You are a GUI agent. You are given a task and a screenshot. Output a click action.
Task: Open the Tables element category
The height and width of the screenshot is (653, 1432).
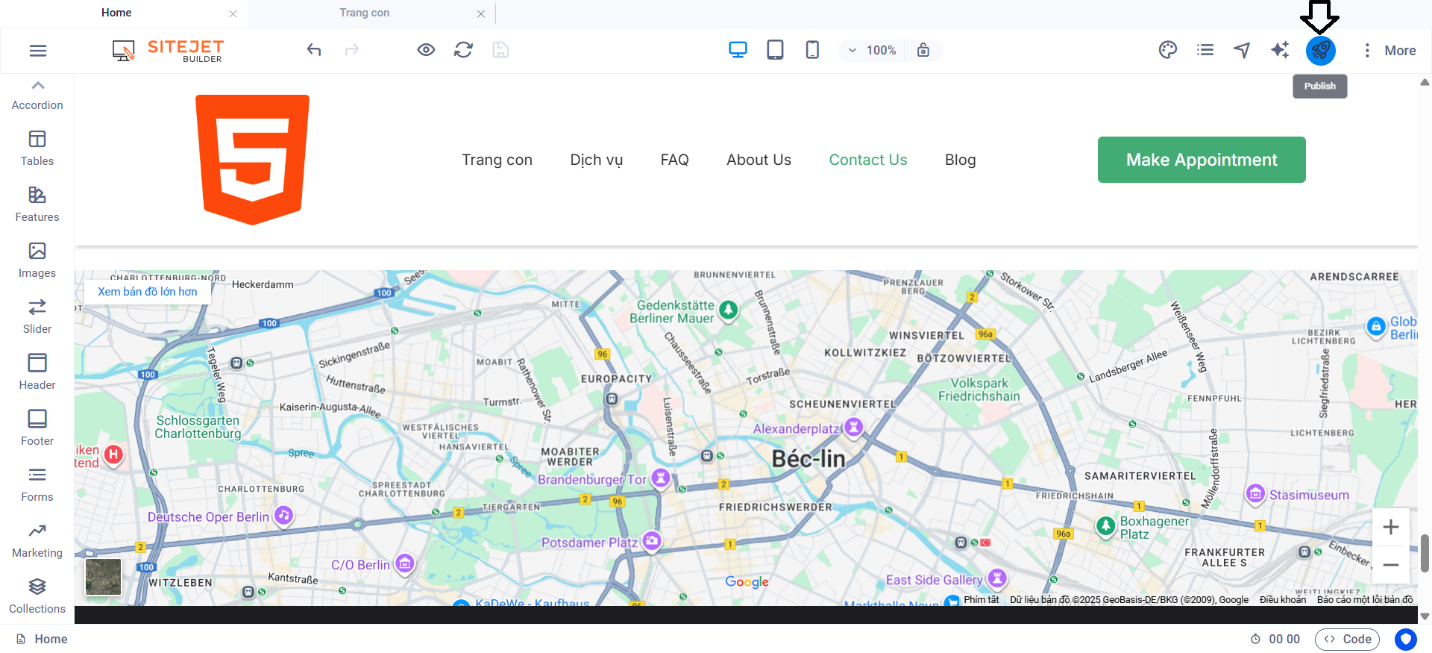(37, 147)
